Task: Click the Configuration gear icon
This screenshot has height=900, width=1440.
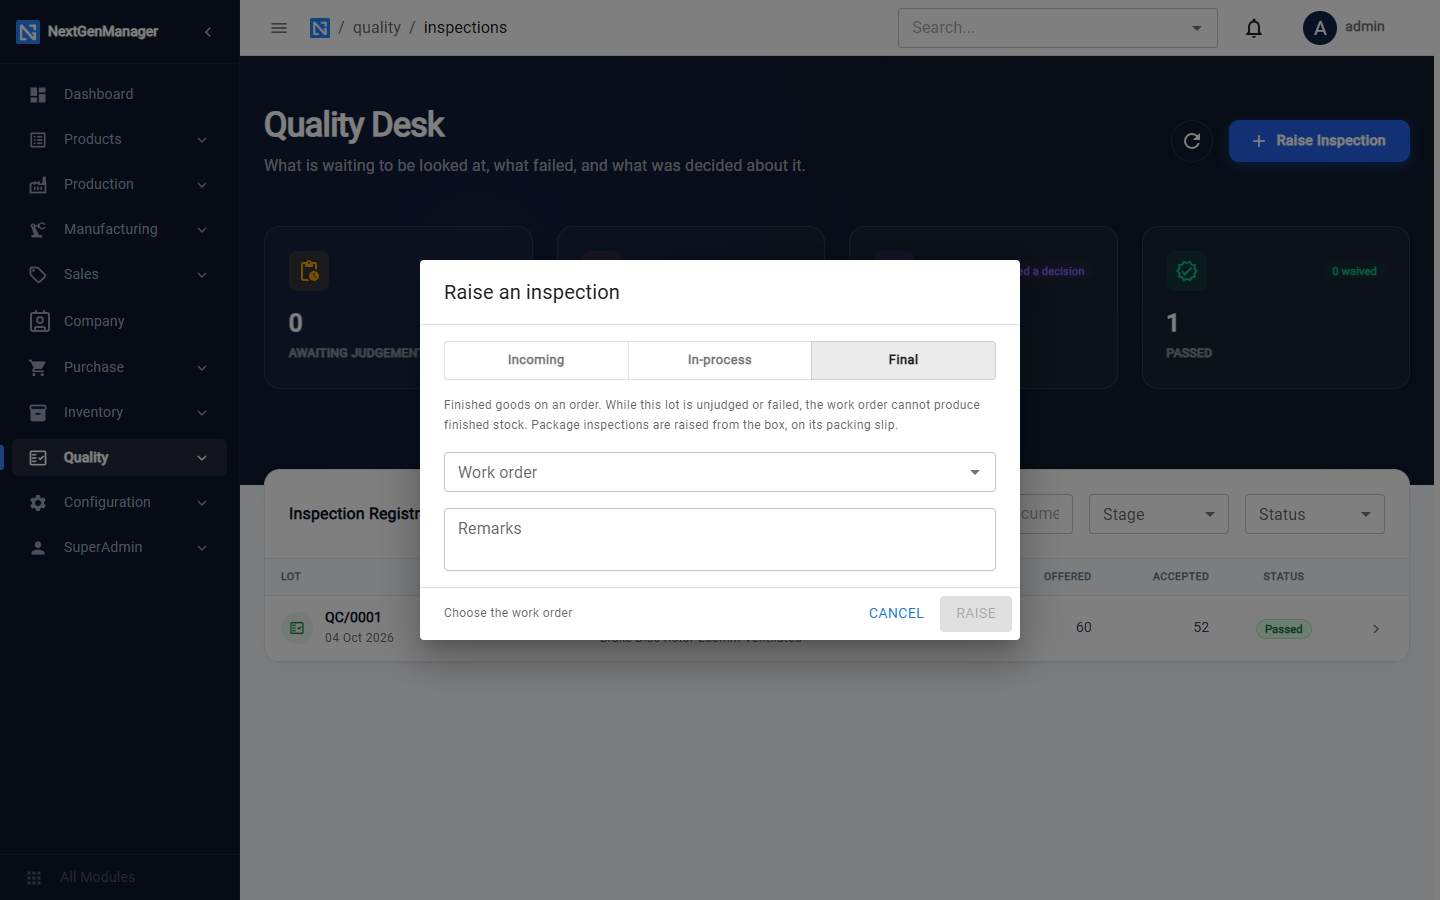Action: (x=38, y=503)
